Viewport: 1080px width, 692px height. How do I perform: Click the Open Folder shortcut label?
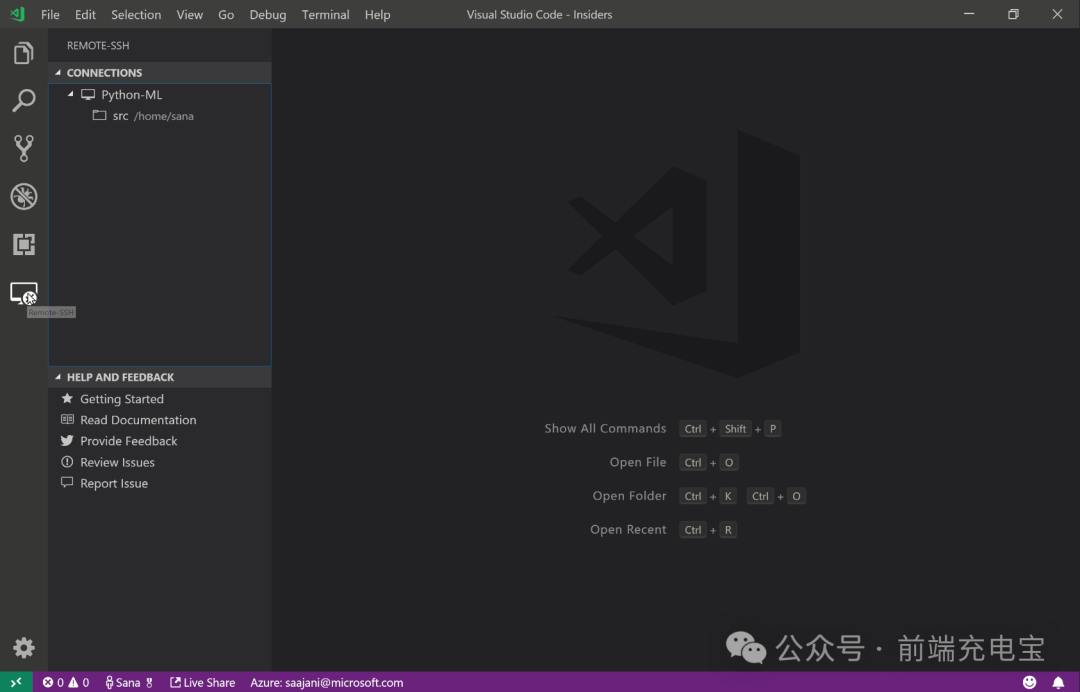click(x=630, y=496)
